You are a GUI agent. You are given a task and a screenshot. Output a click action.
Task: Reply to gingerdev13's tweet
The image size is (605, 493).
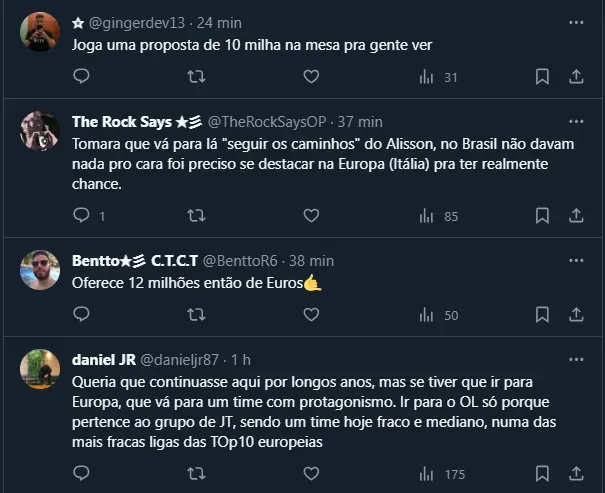point(82,76)
